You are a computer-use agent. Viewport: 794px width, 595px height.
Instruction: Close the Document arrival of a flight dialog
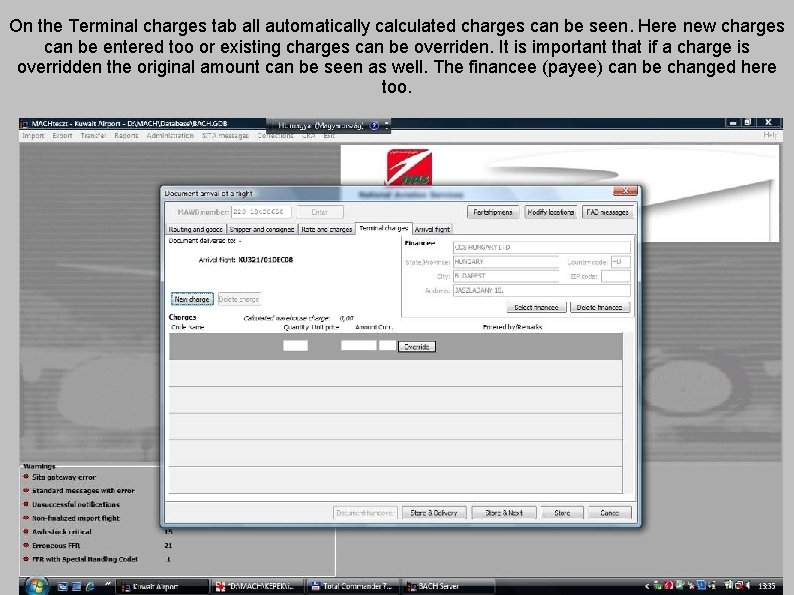[625, 191]
